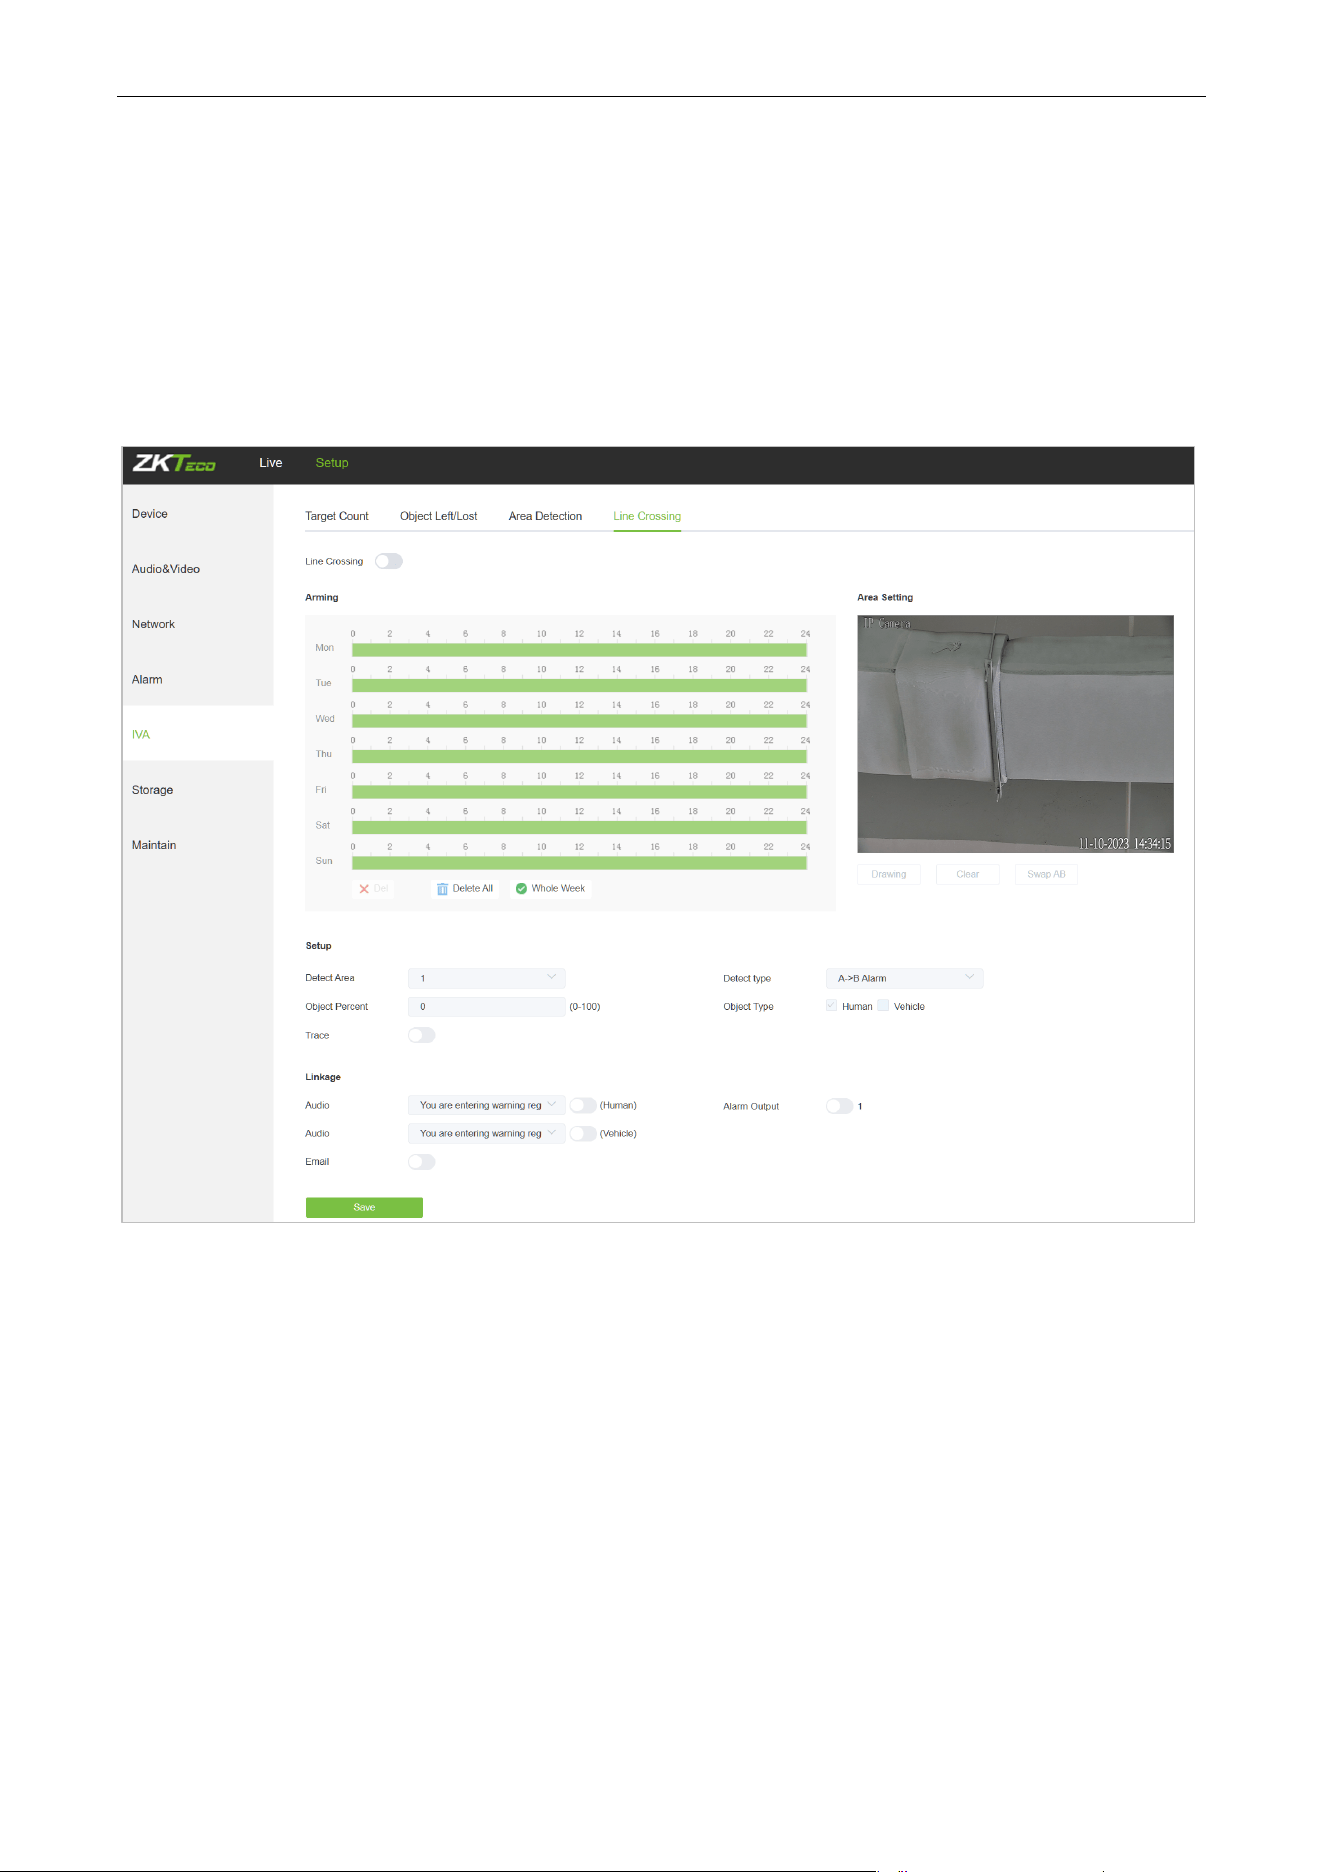Click the Thu arming schedule bar
The height and width of the screenshot is (1872, 1324).
[579, 756]
